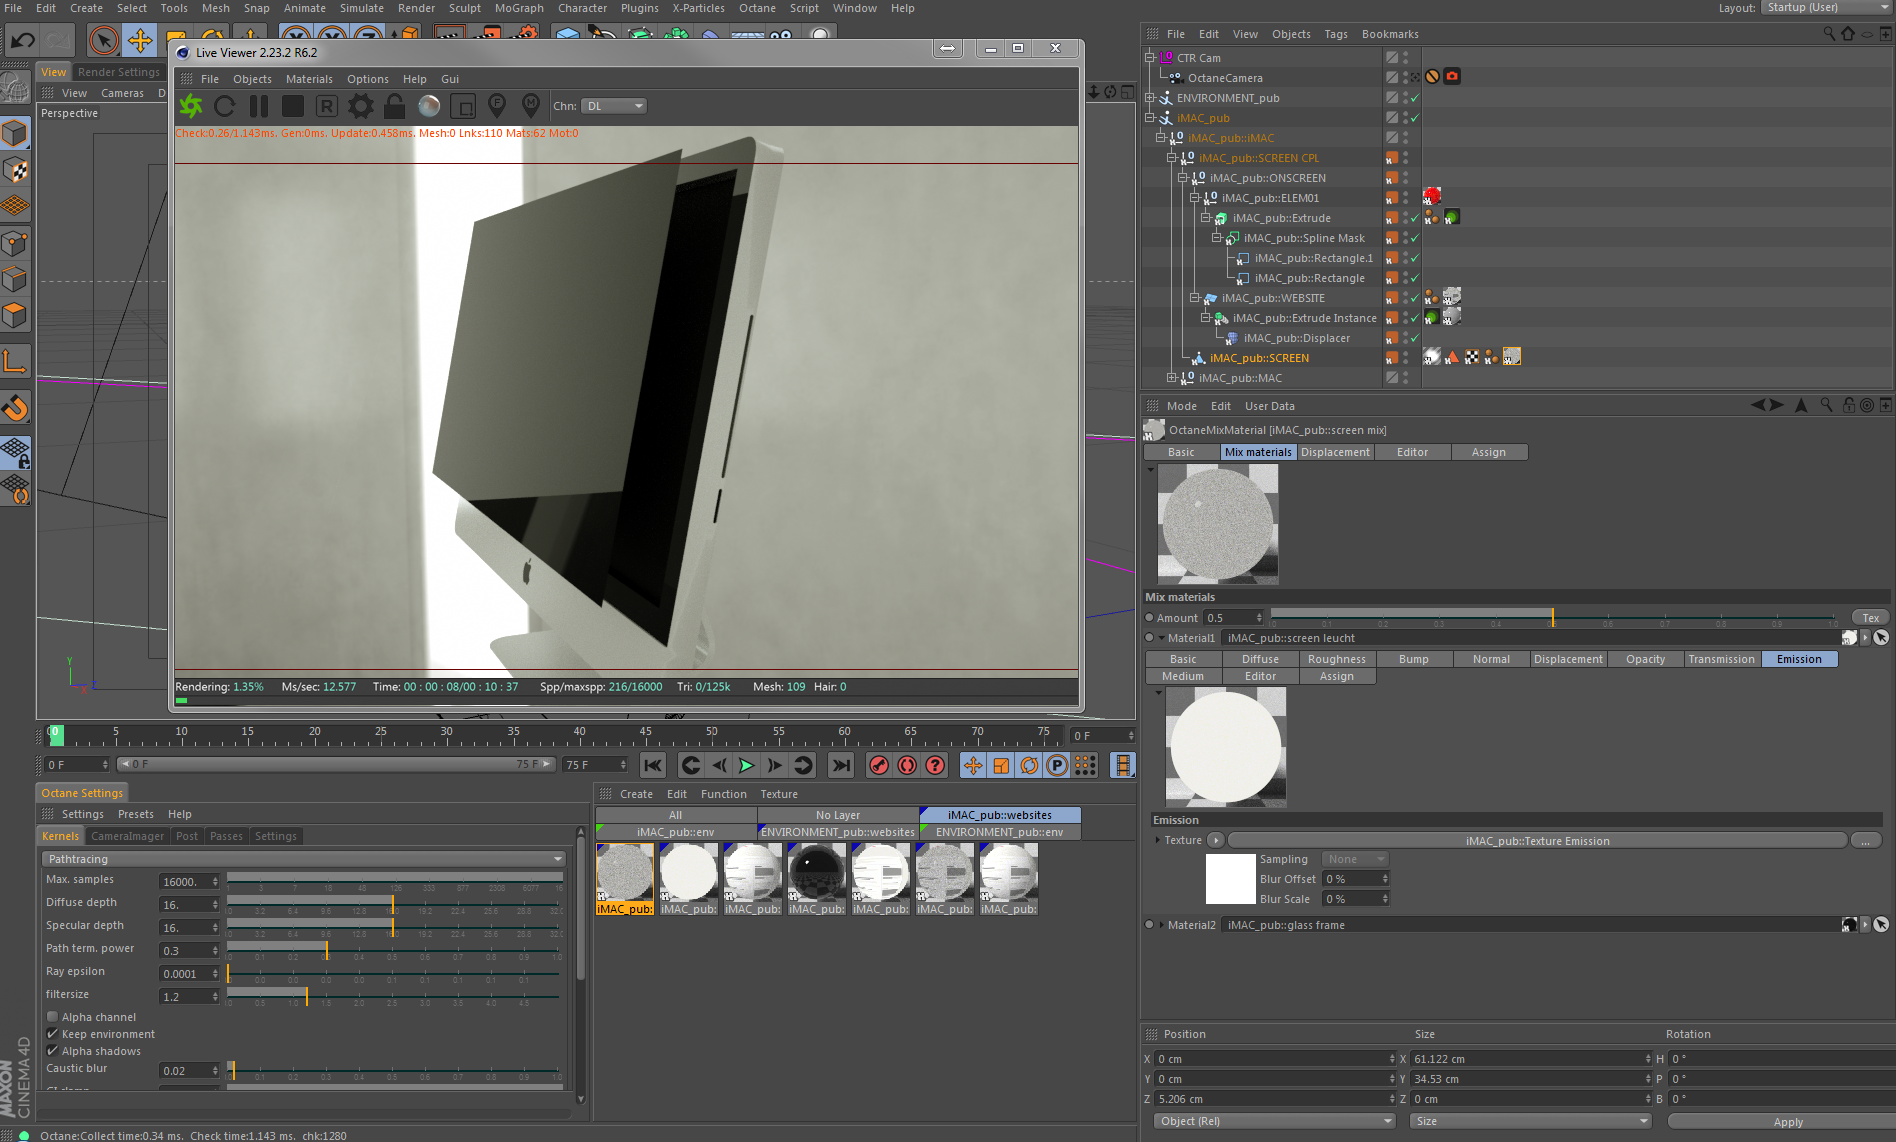Click the clay mode sphere icon
Viewport: 1896px width, 1142px height.
(429, 106)
